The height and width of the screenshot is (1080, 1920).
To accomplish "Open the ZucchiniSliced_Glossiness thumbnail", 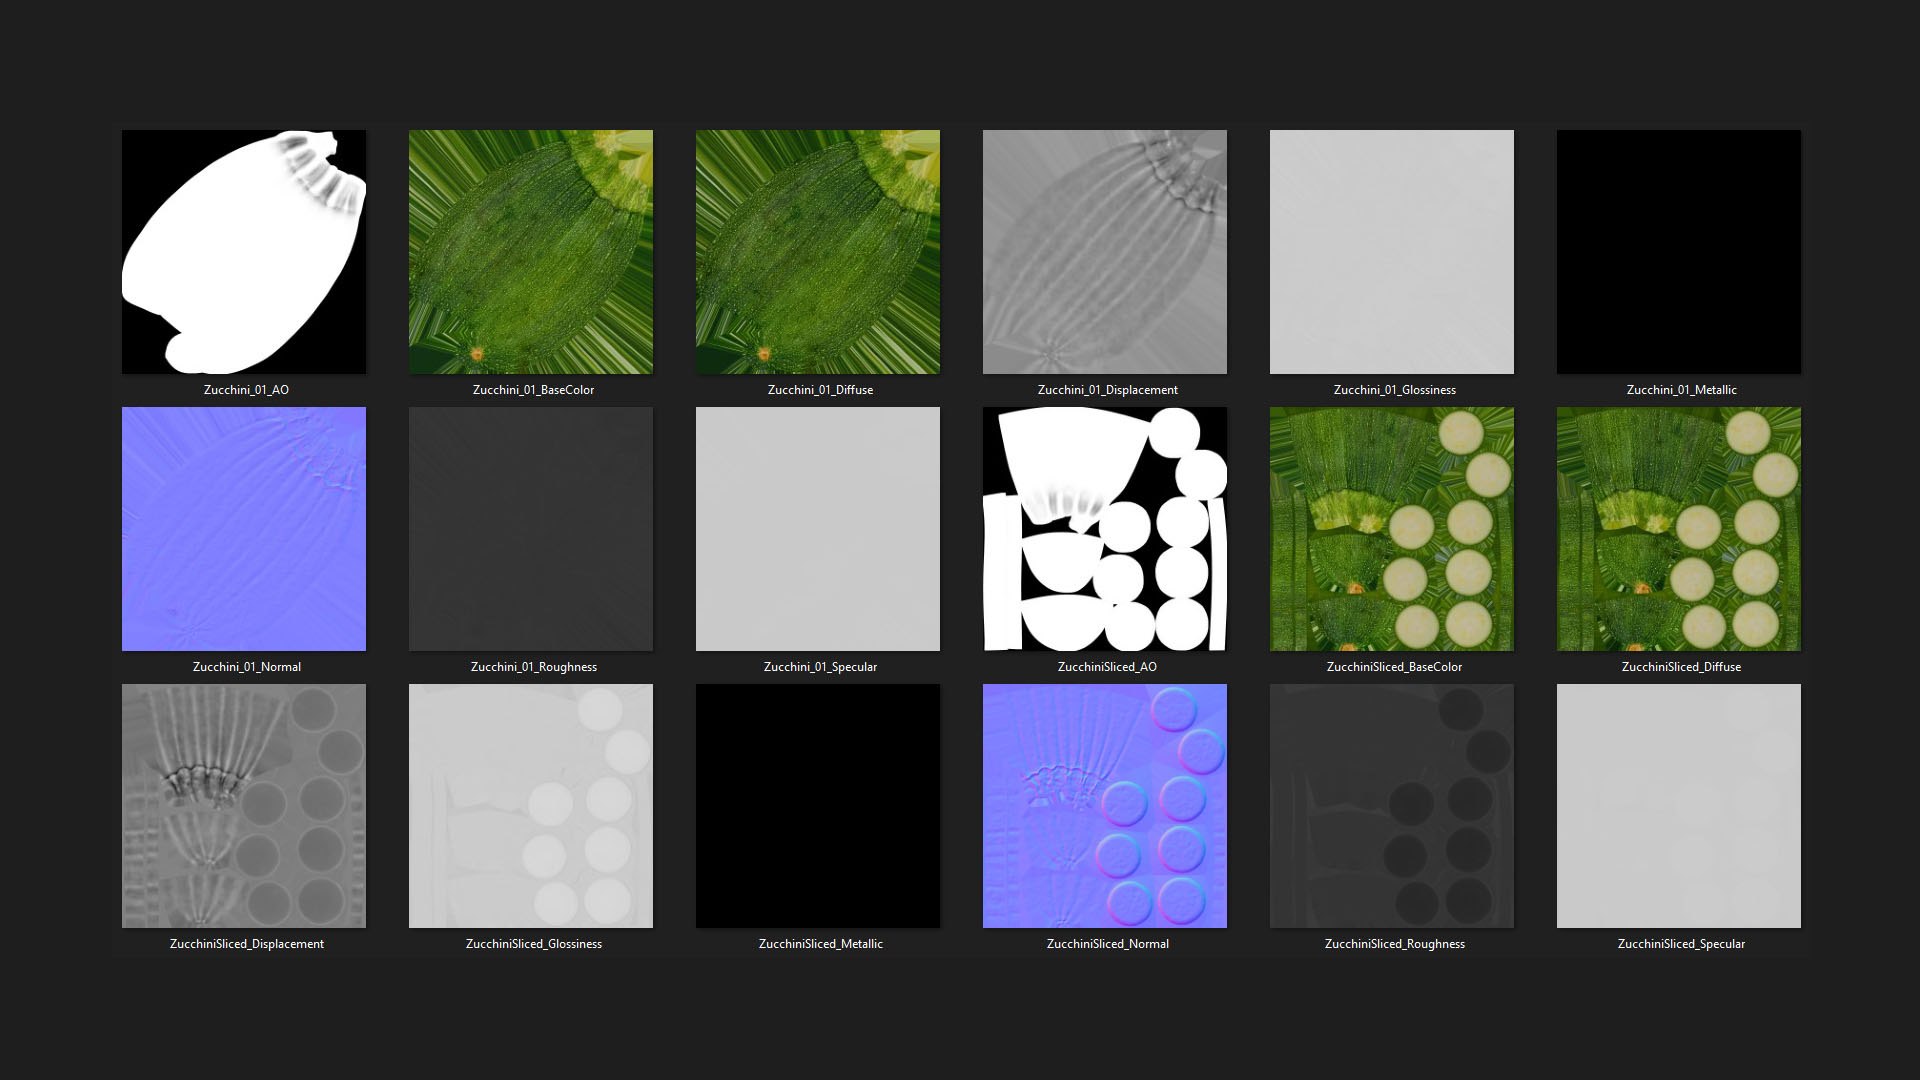I will pos(531,806).
